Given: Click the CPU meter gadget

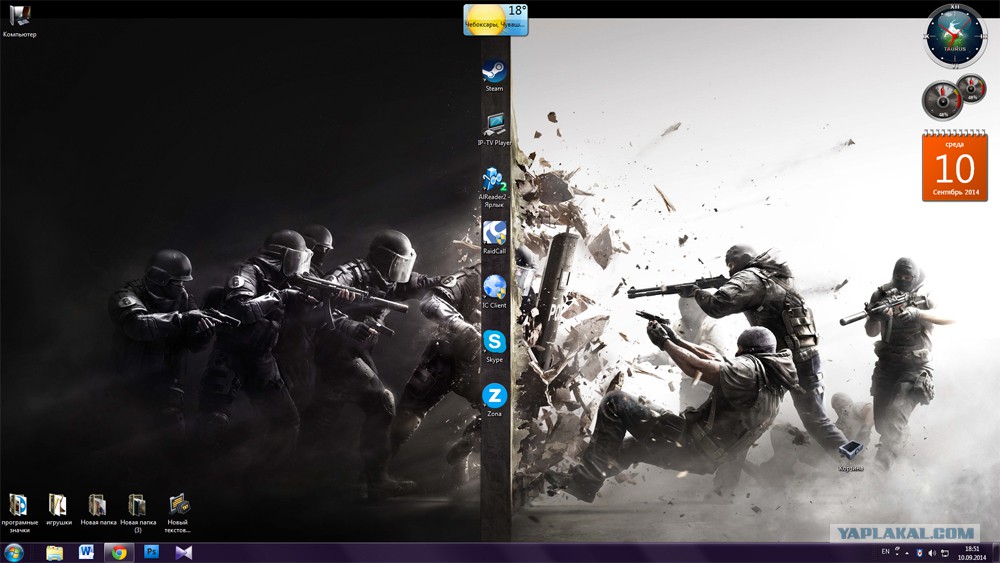Looking at the screenshot, I should (x=953, y=98).
